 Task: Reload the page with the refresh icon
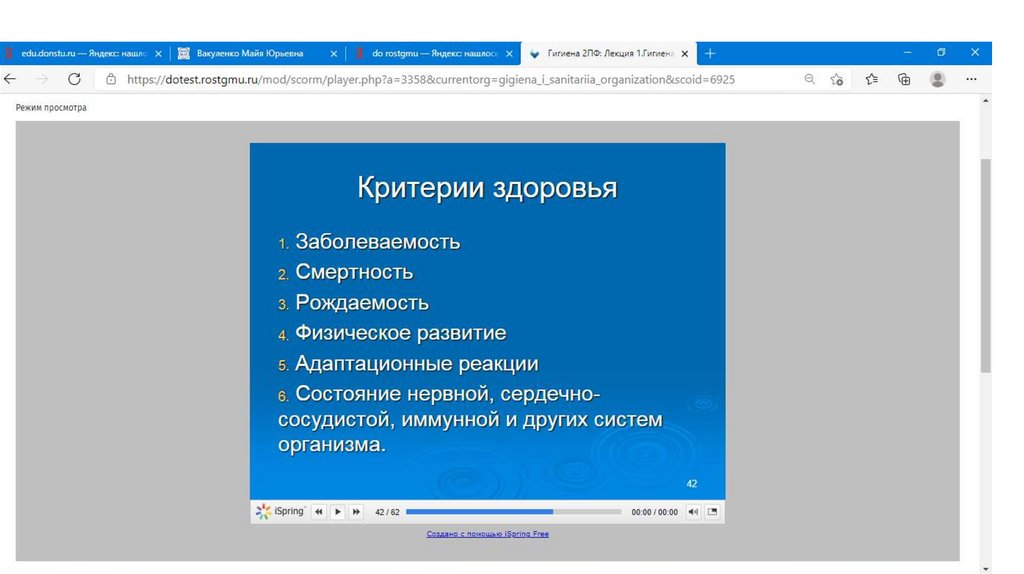coord(74,79)
